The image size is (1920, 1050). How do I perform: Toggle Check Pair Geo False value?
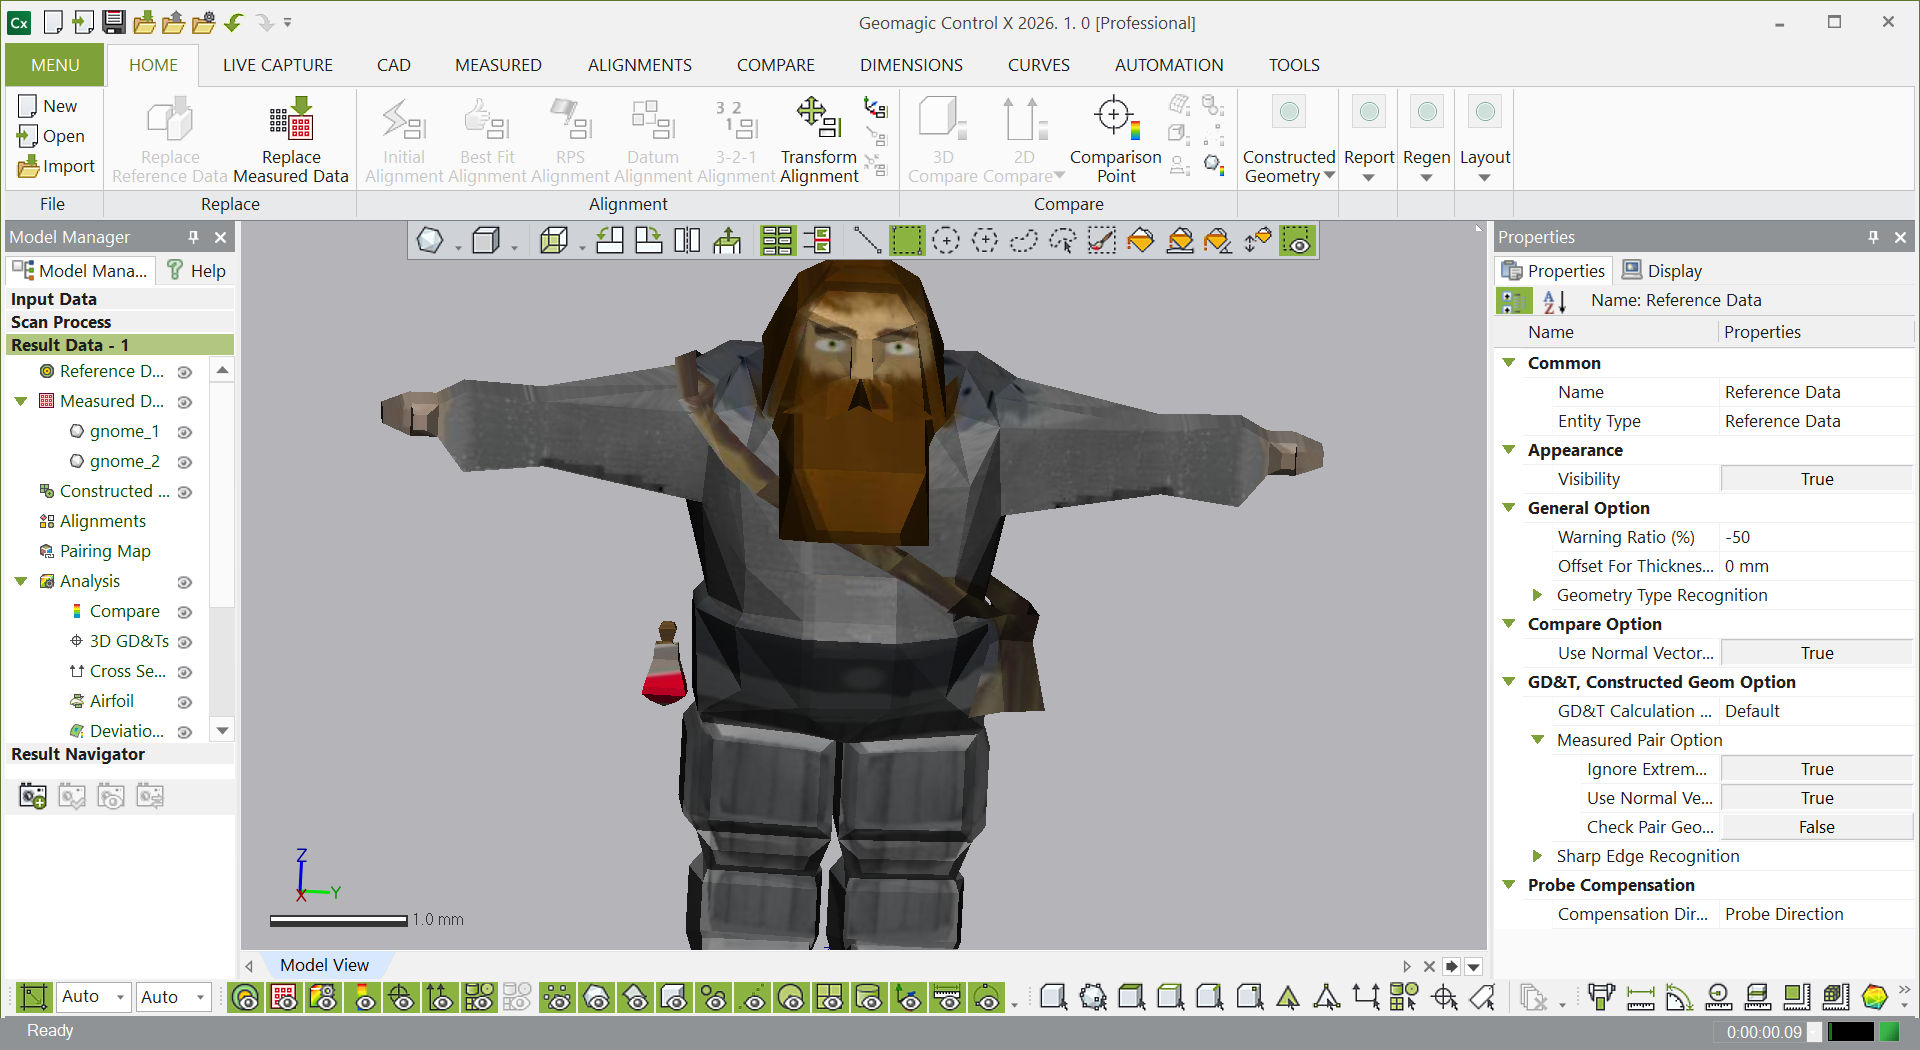click(1816, 827)
